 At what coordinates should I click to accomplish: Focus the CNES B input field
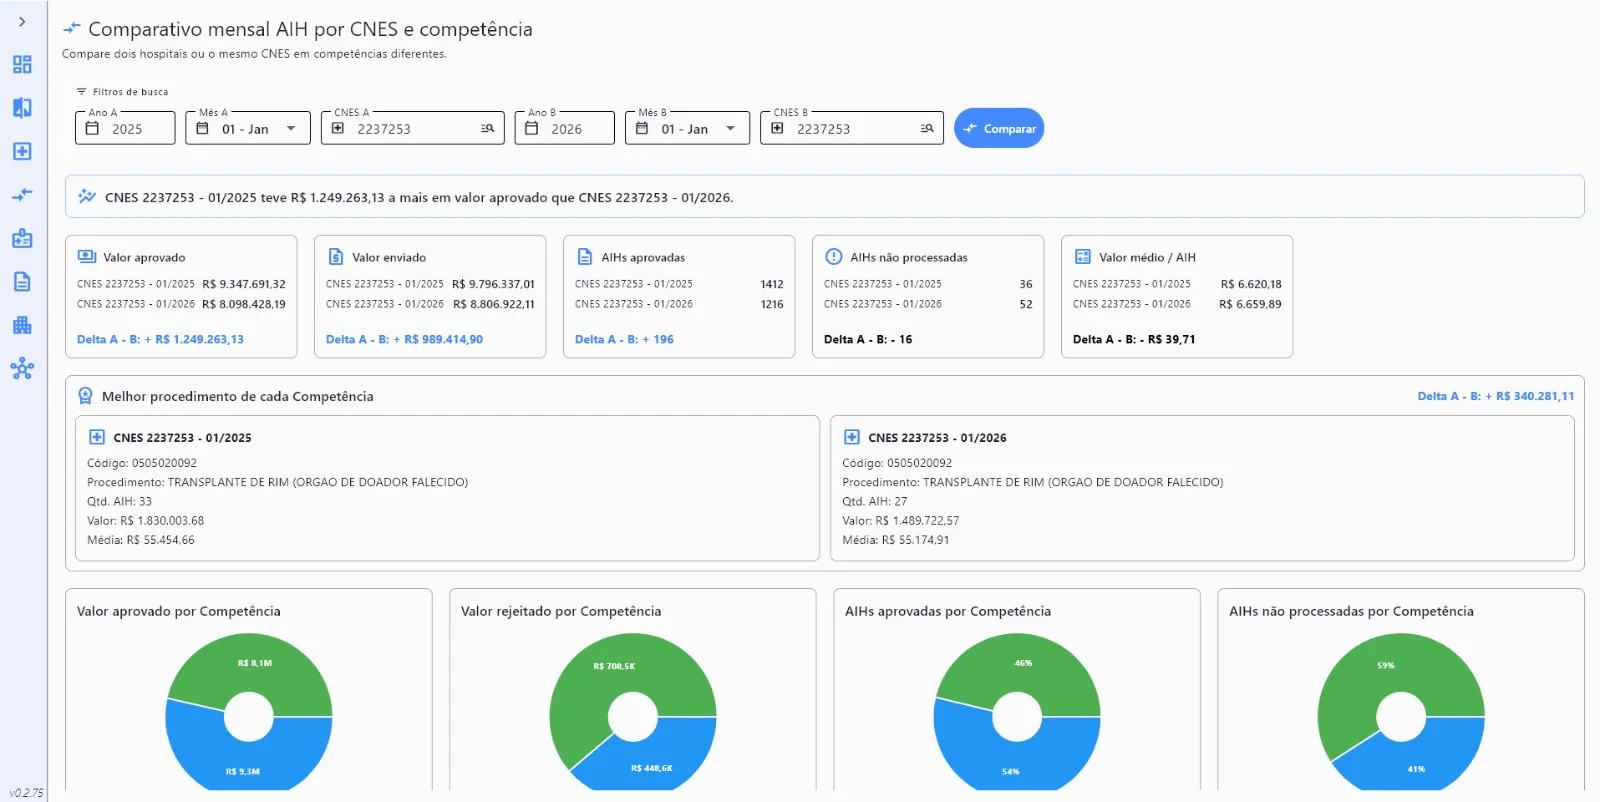pos(852,128)
